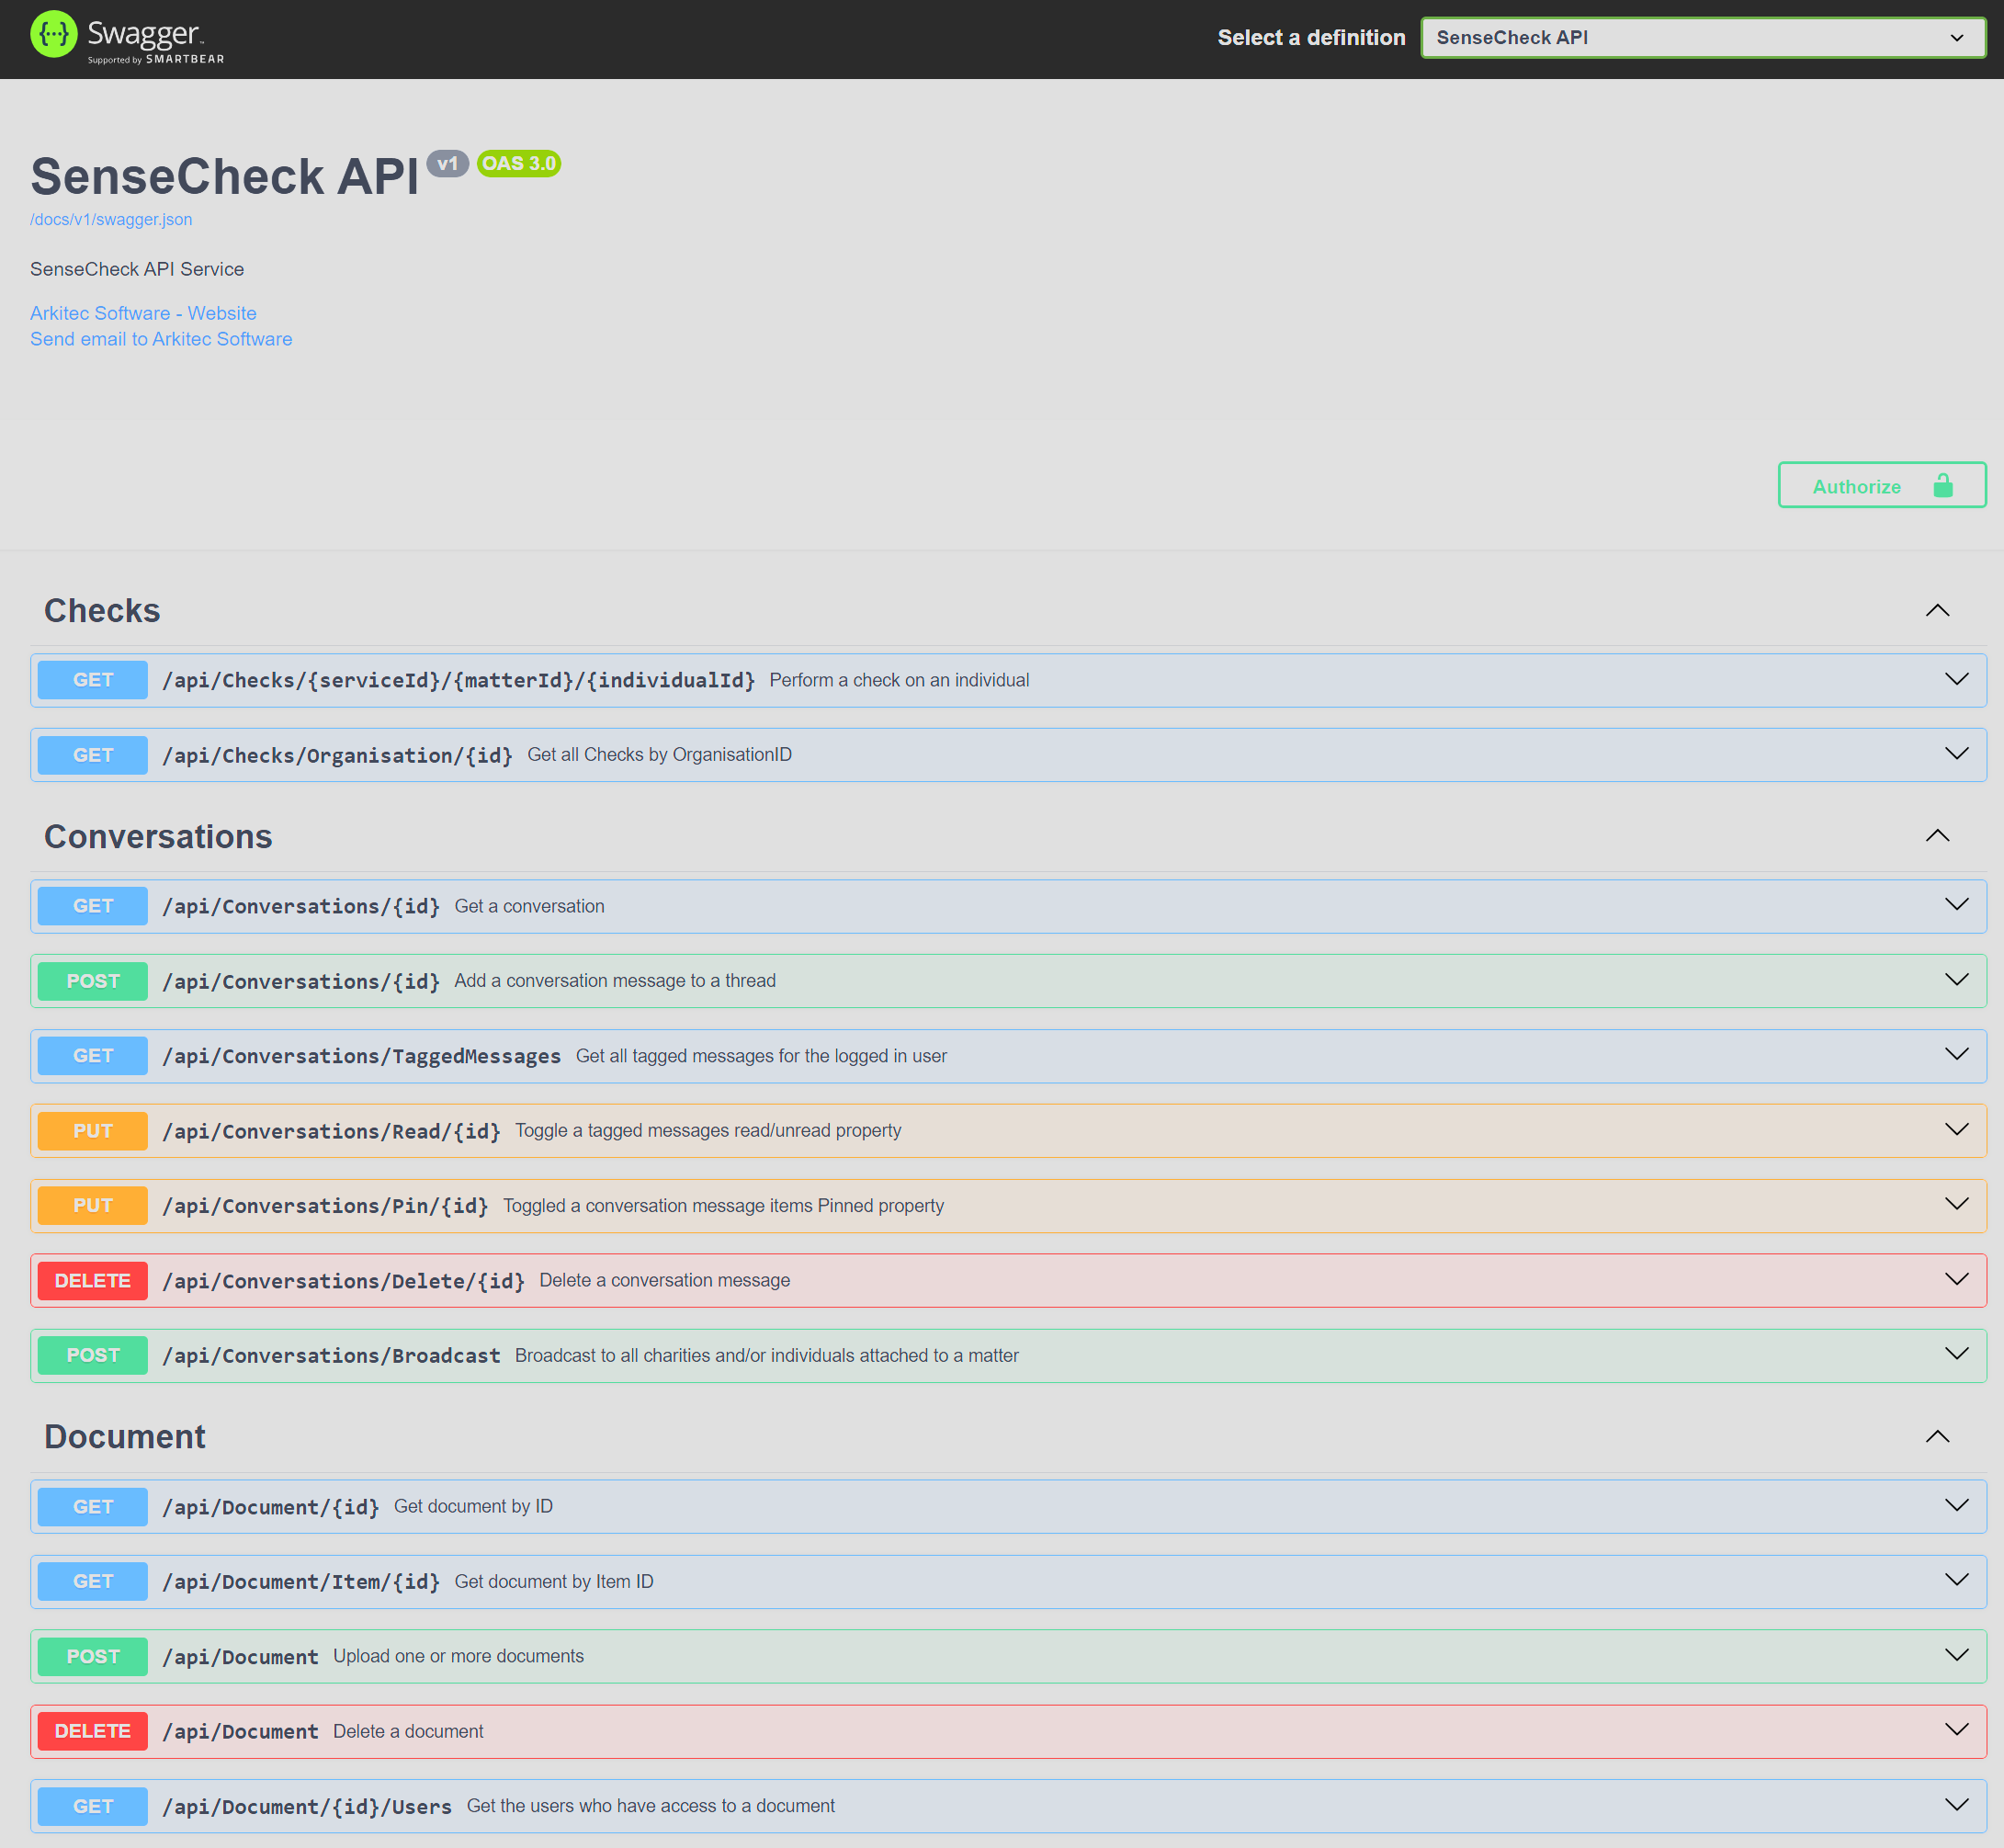The image size is (2004, 1848).
Task: Expand arrow for Upload one or more documents
Action: [x=1956, y=1656]
